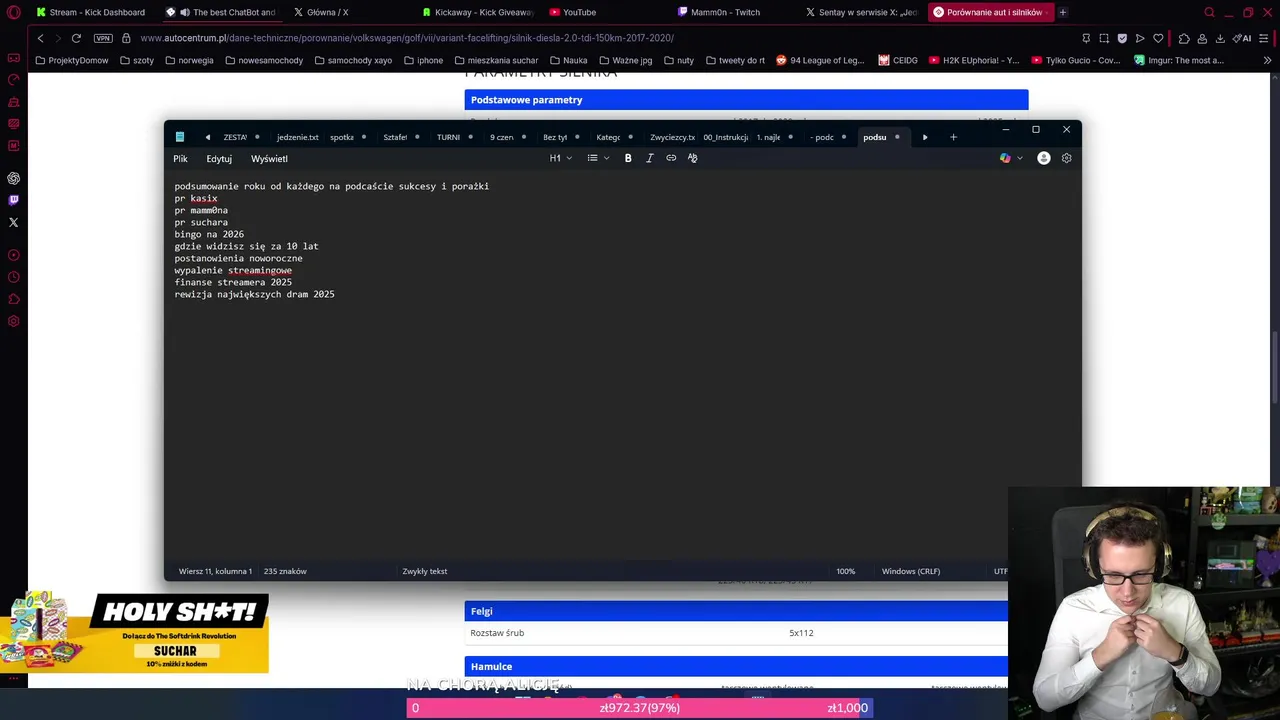
Task: Open the ProjektyDomow bookmark folder
Action: [72, 60]
